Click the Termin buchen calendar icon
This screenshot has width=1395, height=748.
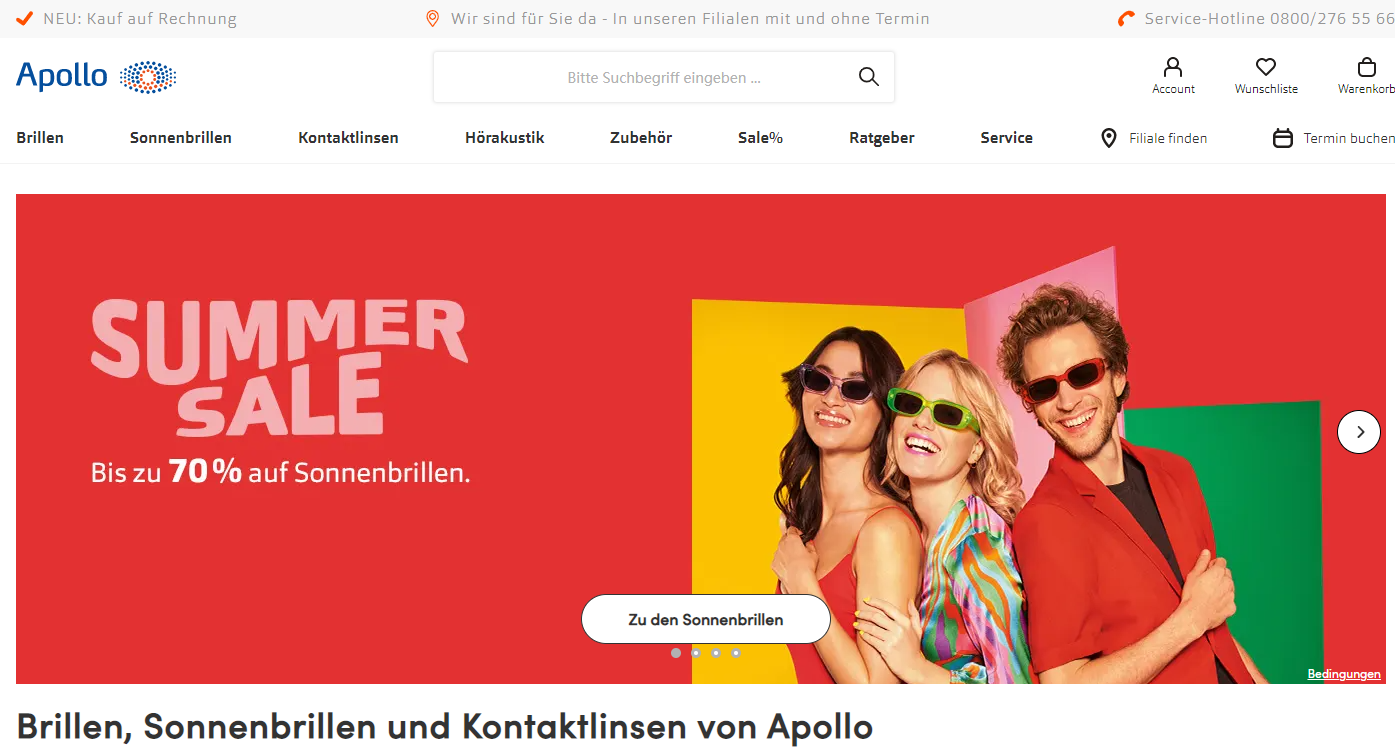tap(1283, 138)
